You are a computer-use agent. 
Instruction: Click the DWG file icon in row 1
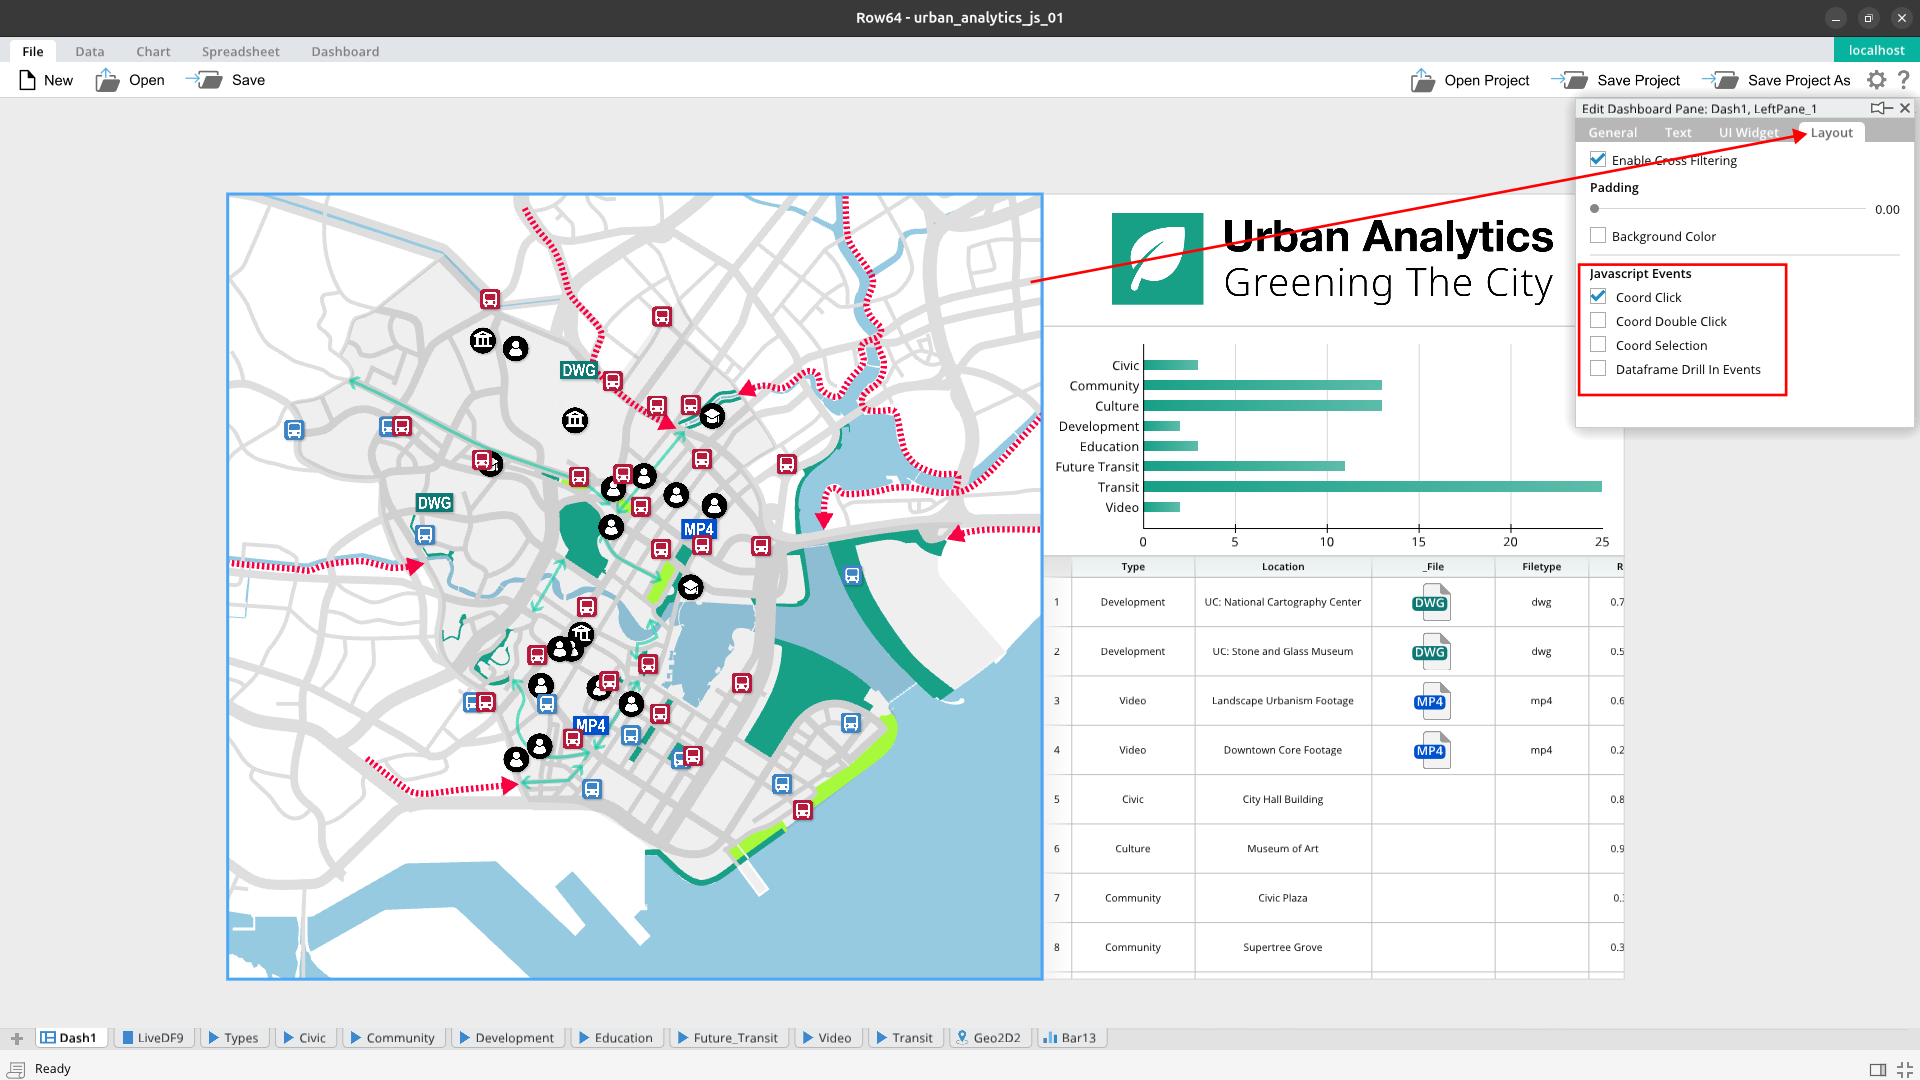coord(1432,602)
